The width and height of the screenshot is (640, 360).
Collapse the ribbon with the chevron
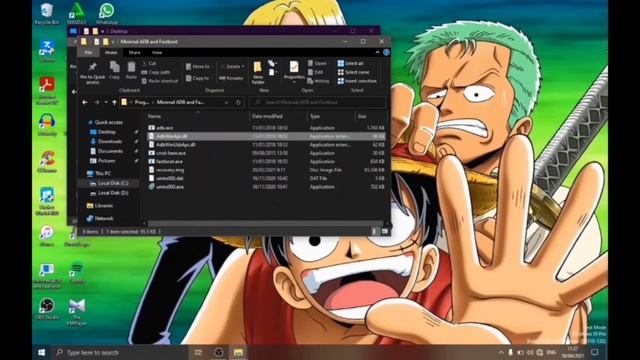tap(377, 52)
